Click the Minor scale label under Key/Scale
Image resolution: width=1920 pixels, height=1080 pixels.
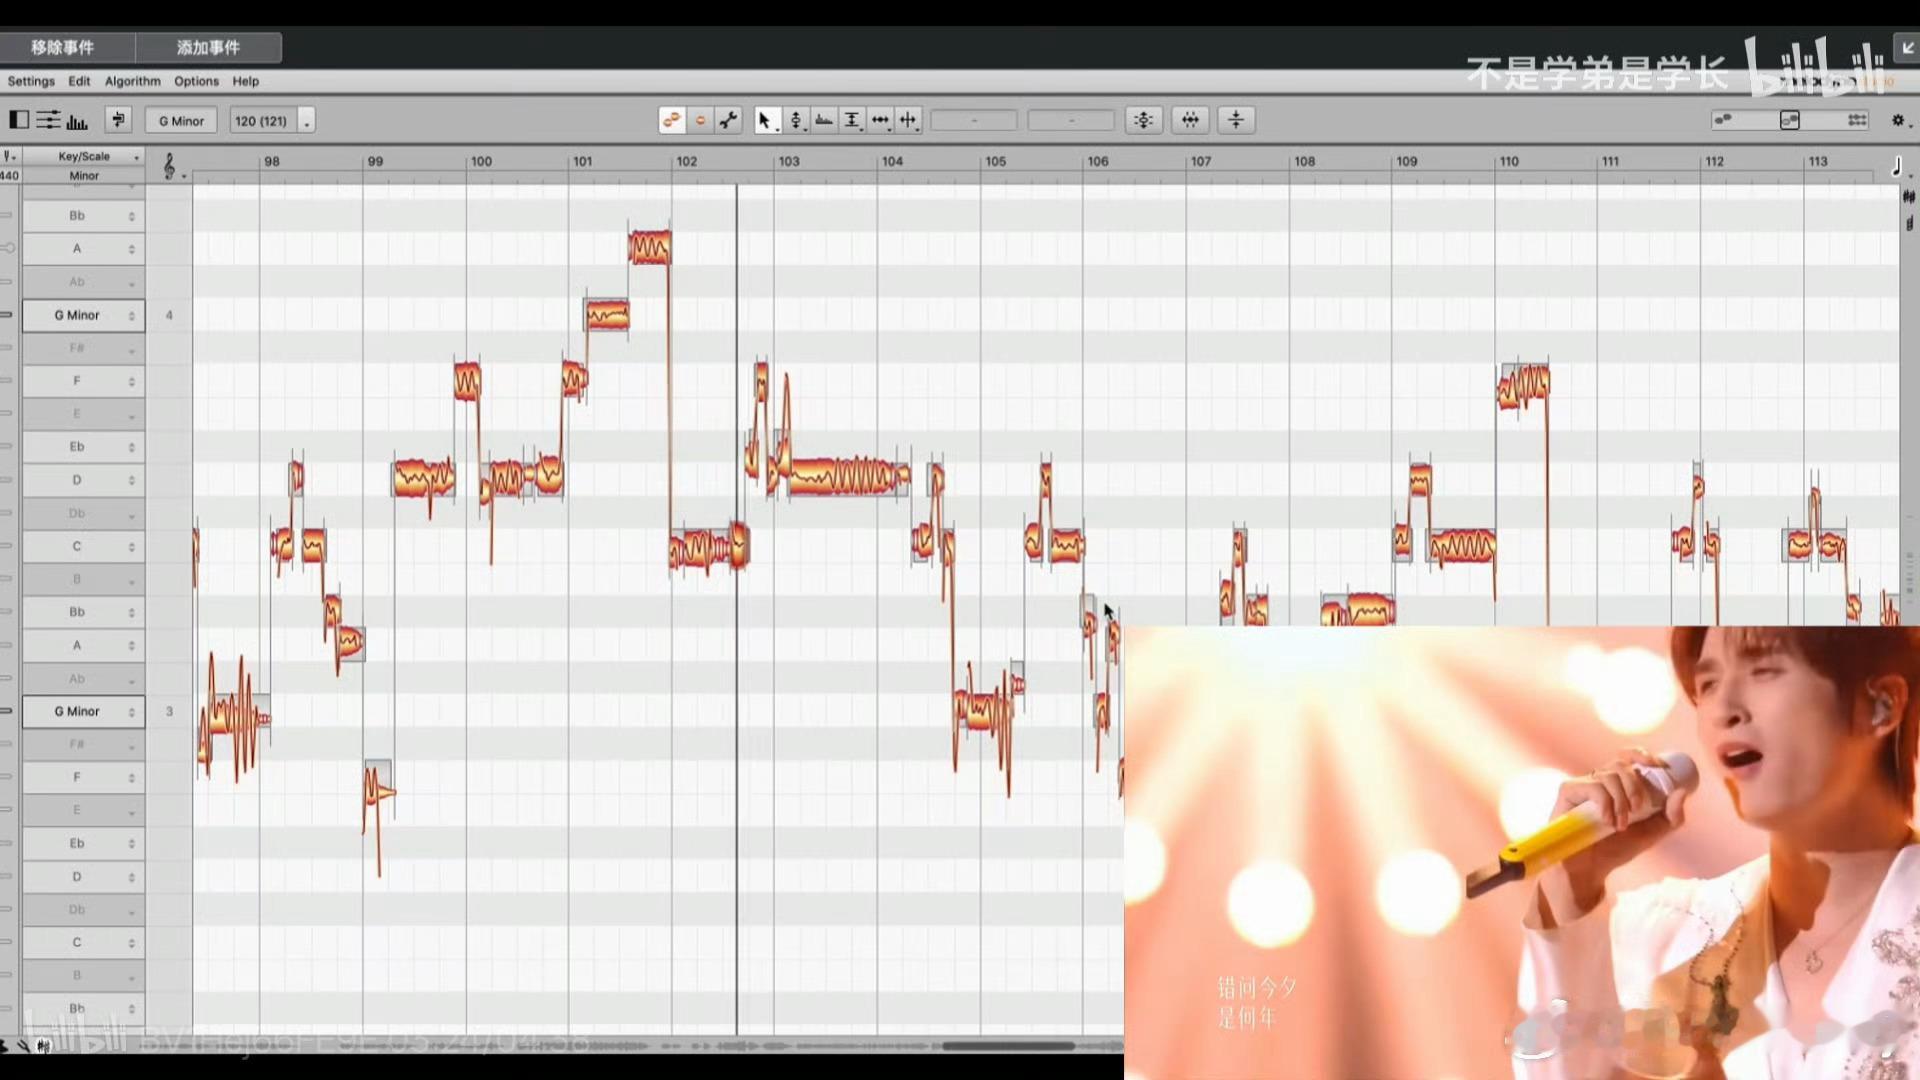point(84,176)
